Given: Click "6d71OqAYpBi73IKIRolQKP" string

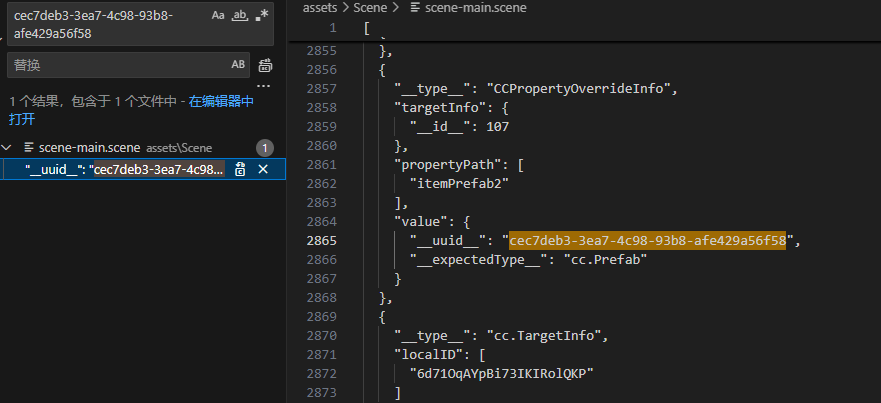Looking at the screenshot, I should [x=502, y=373].
